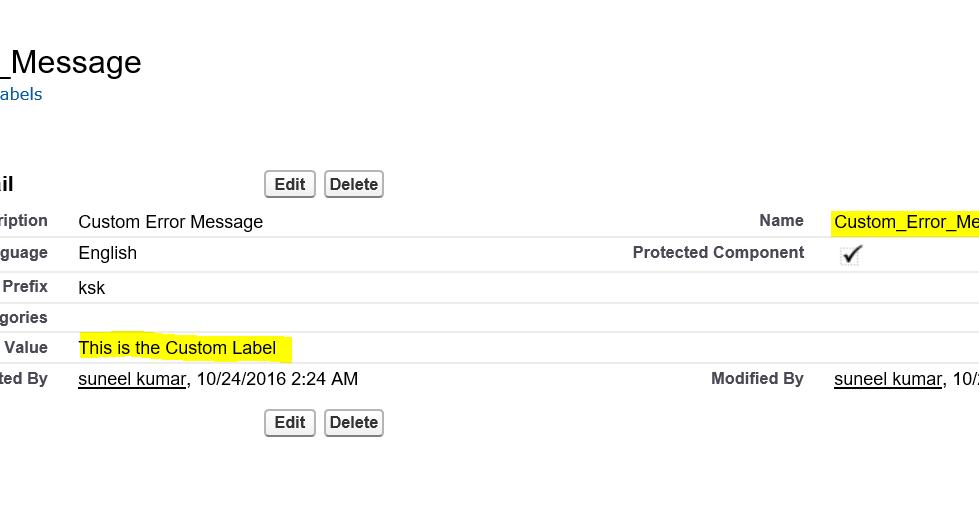Click the 'Prefix' field label
Viewport: 979px width, 514px height.
pyautogui.click(x=25, y=287)
